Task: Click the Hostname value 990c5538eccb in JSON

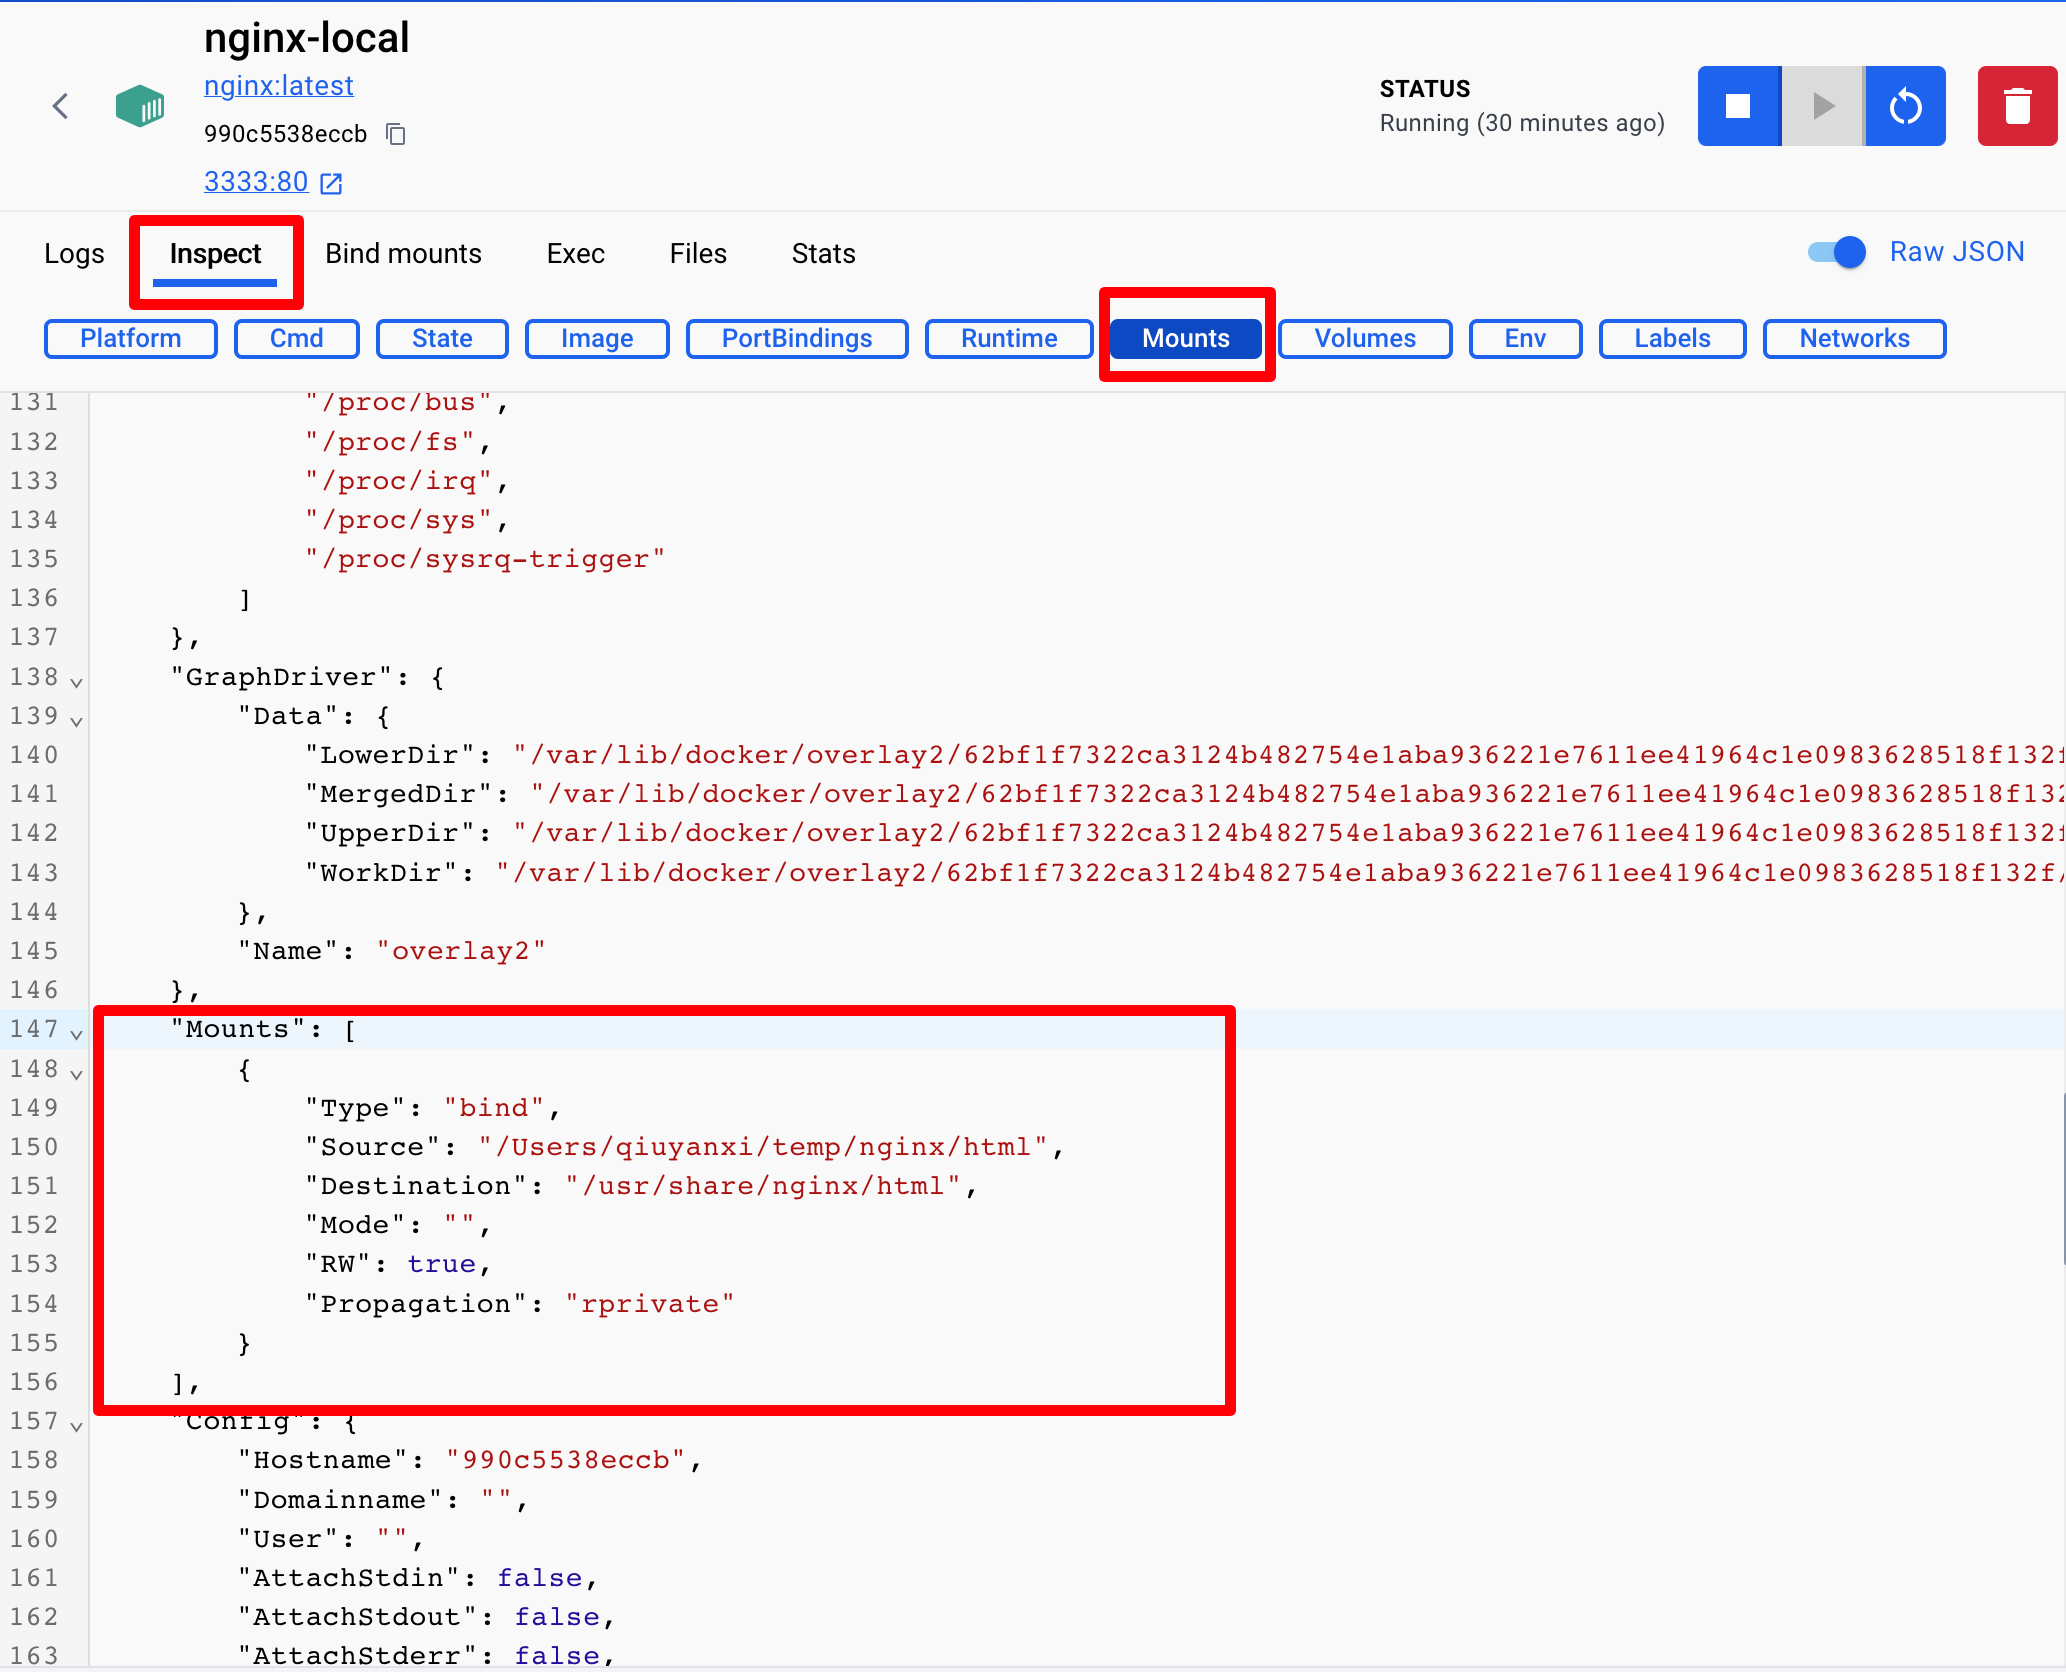Action: [566, 1460]
